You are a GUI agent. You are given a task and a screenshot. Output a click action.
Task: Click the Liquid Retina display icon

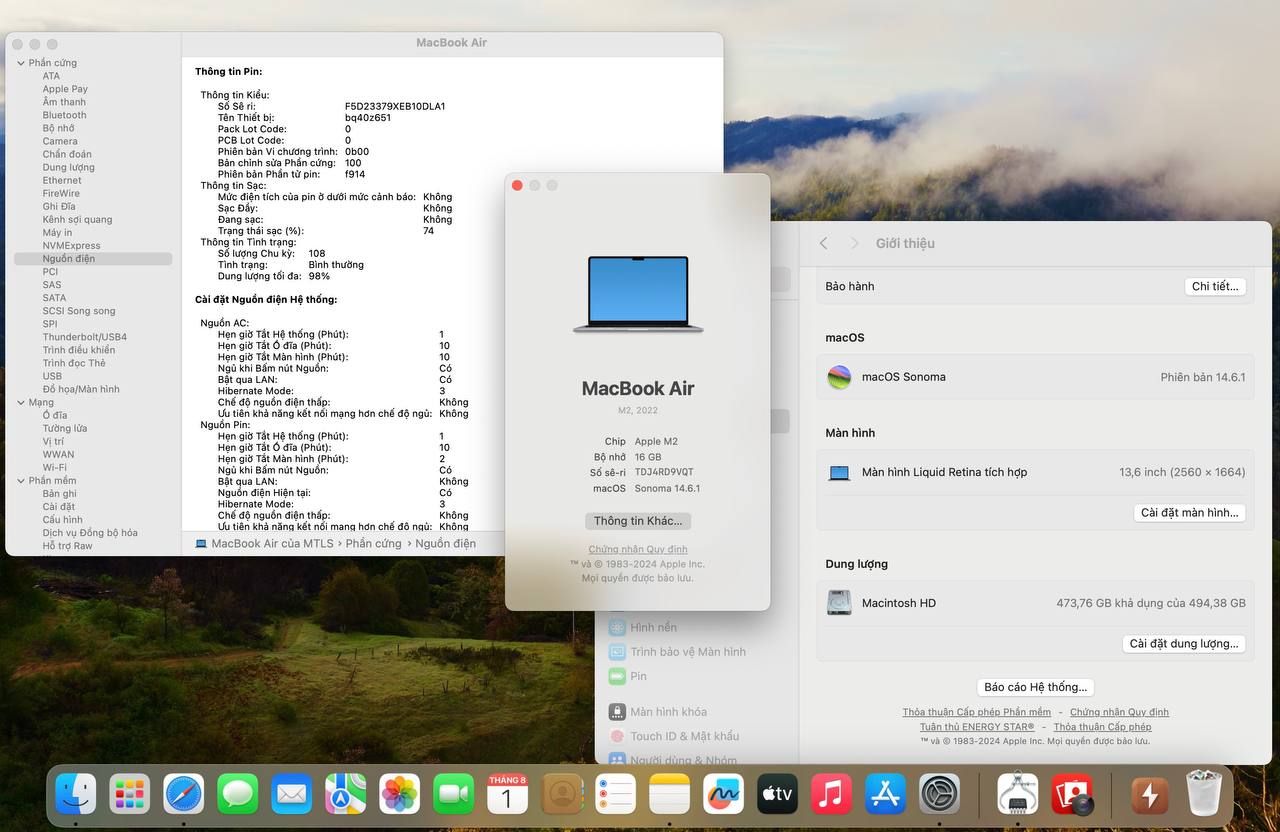[839, 473]
